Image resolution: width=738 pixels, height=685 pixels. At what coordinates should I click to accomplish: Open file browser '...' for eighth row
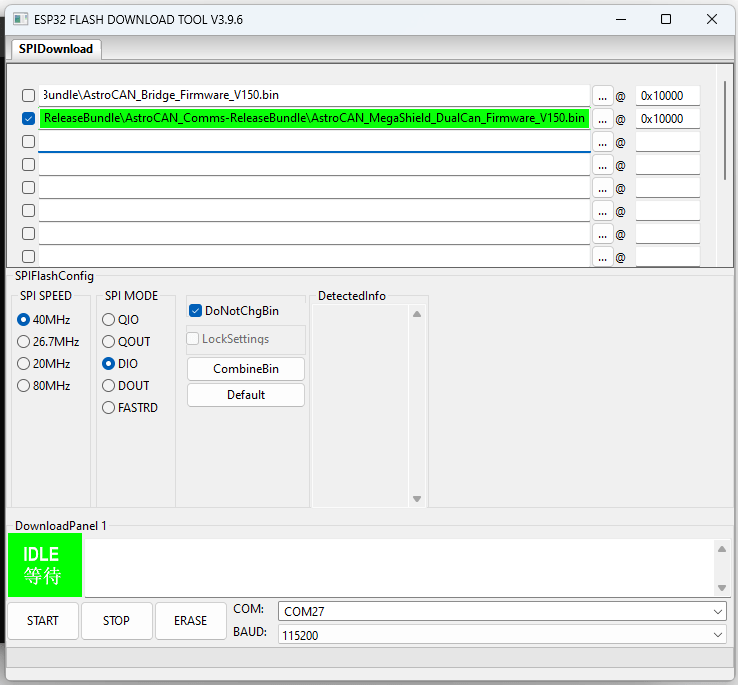tap(602, 257)
